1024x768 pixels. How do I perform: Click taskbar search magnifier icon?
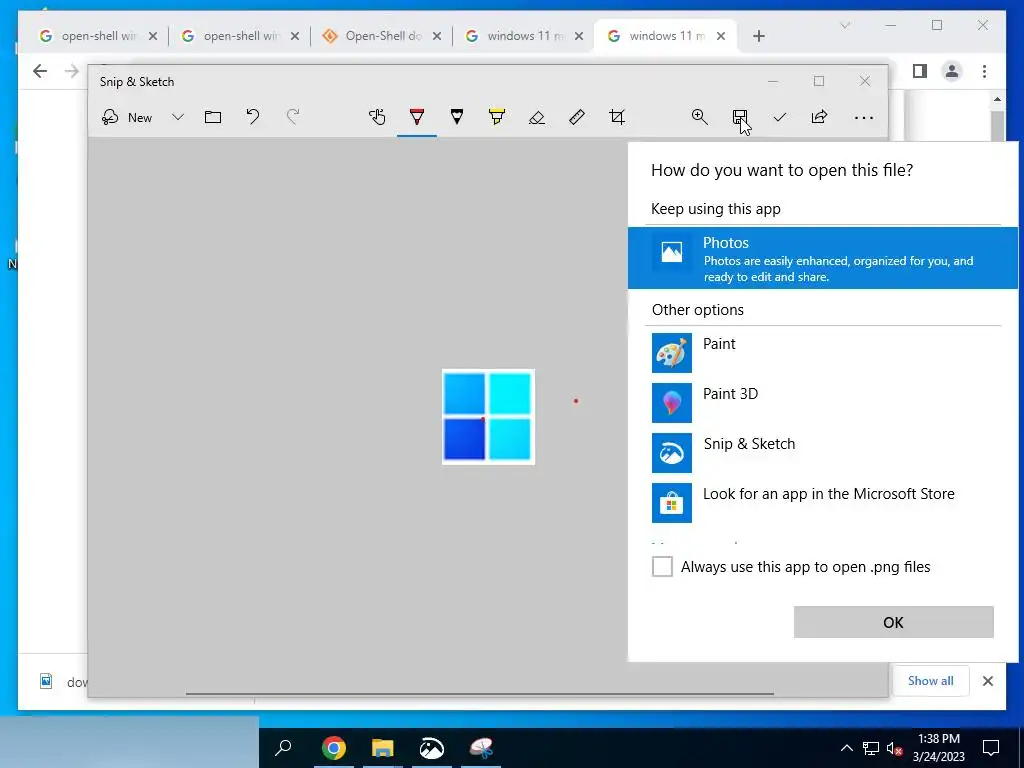(283, 748)
